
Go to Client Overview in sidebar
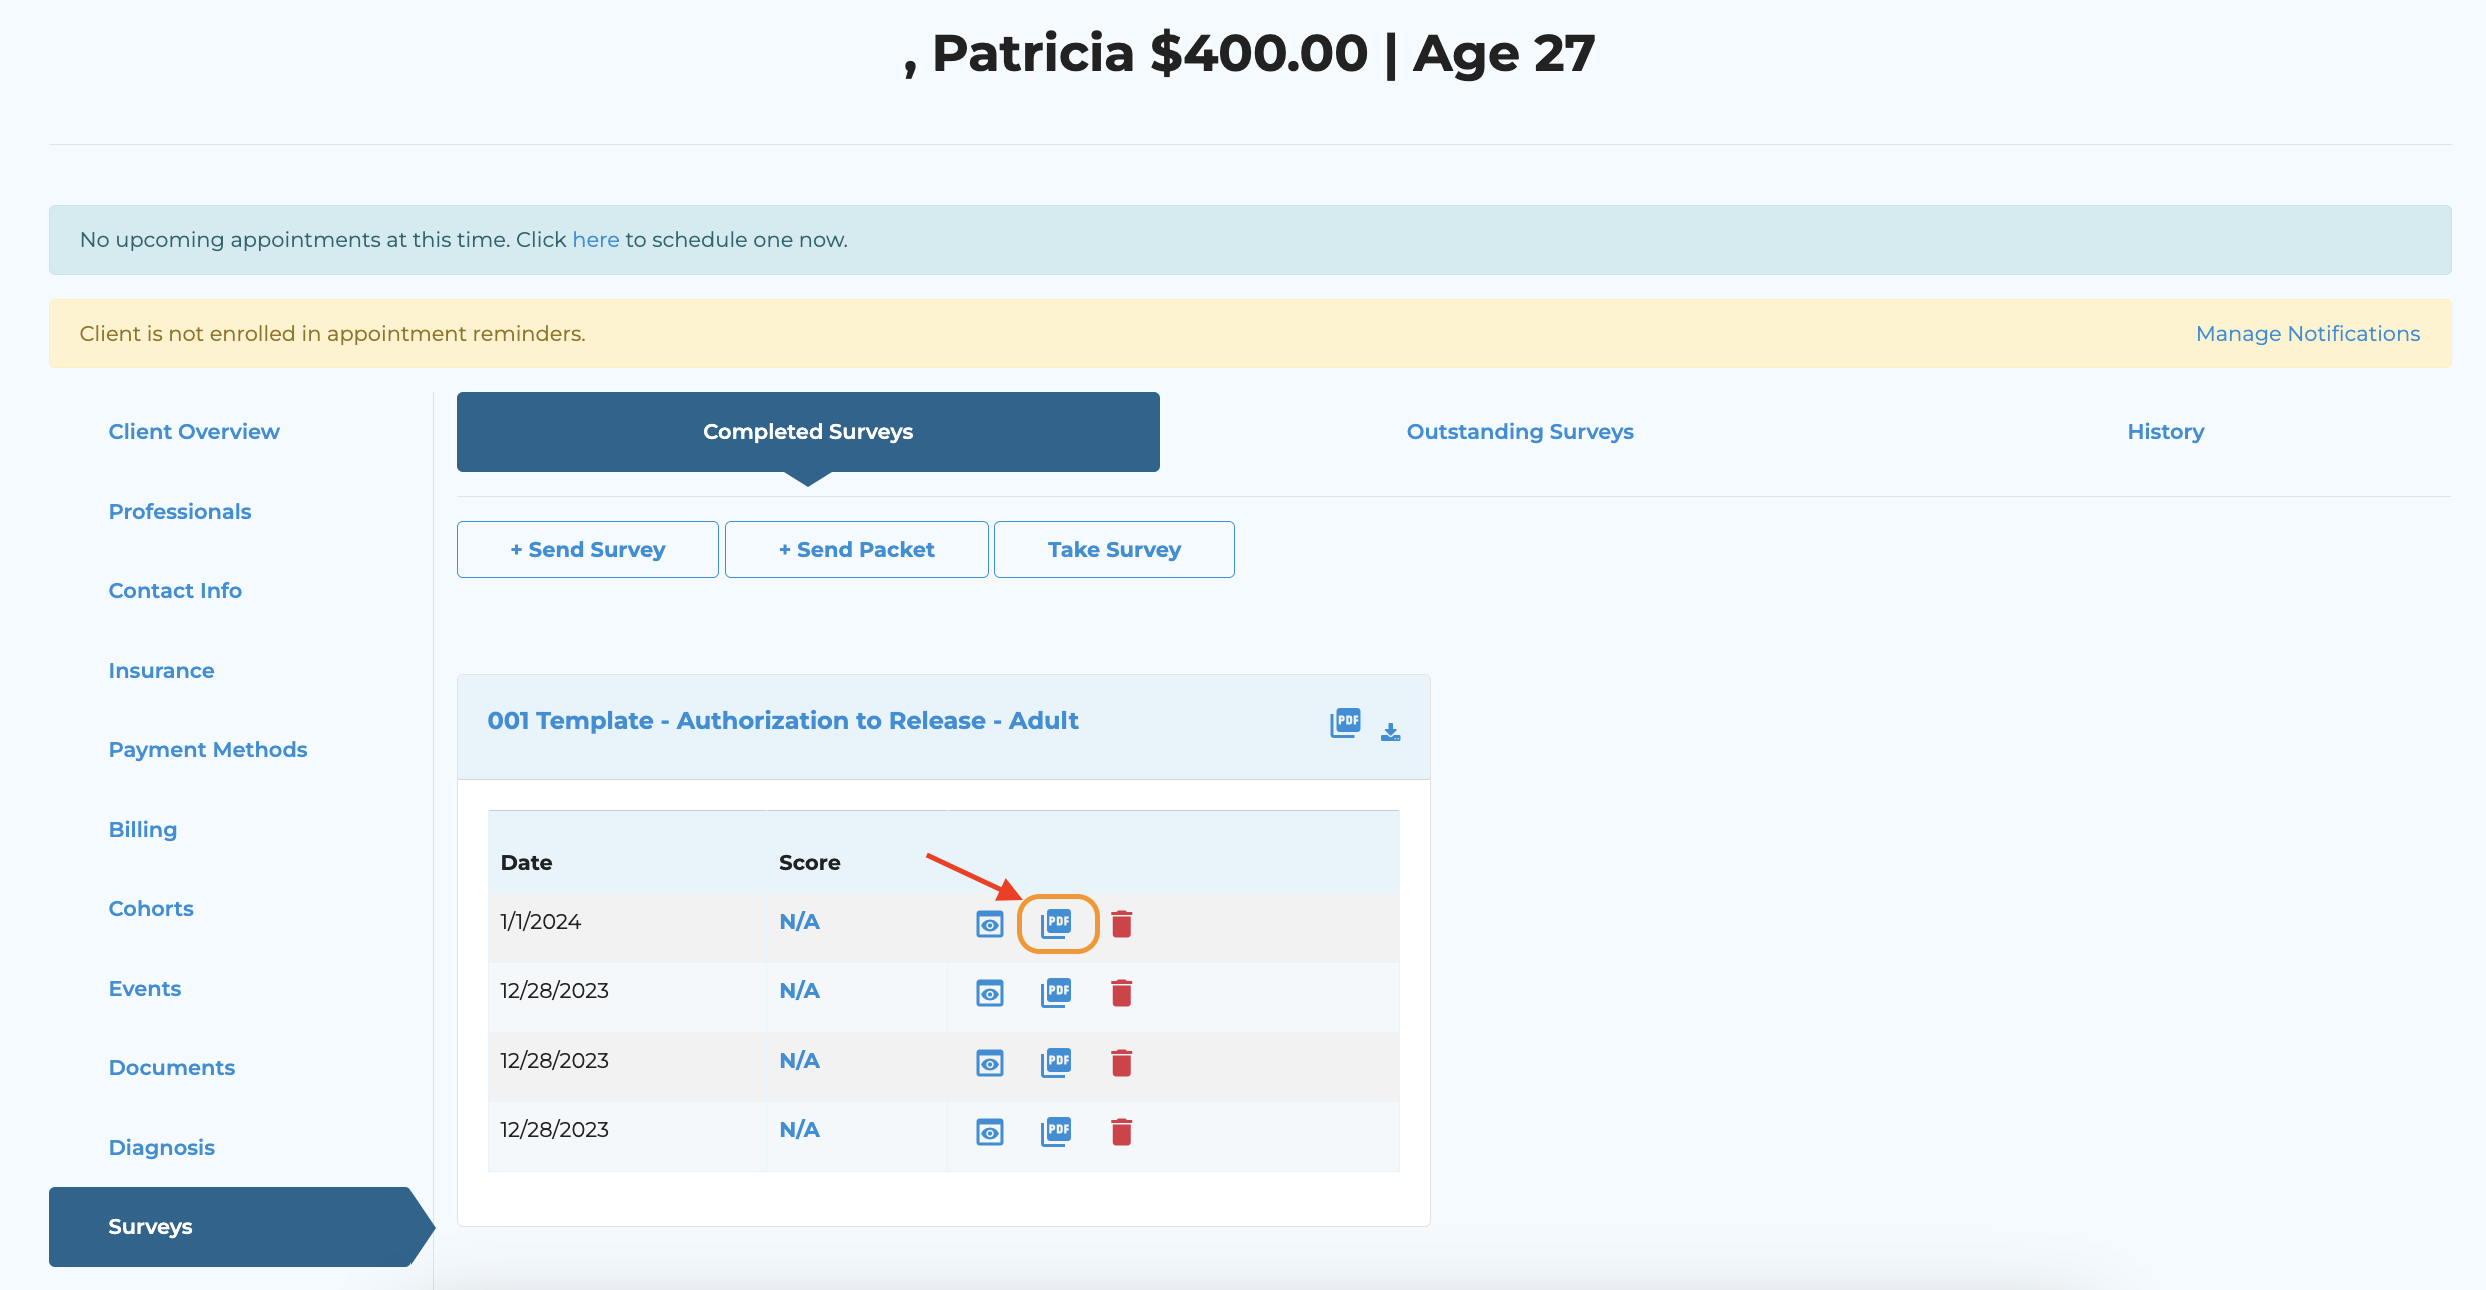[194, 432]
